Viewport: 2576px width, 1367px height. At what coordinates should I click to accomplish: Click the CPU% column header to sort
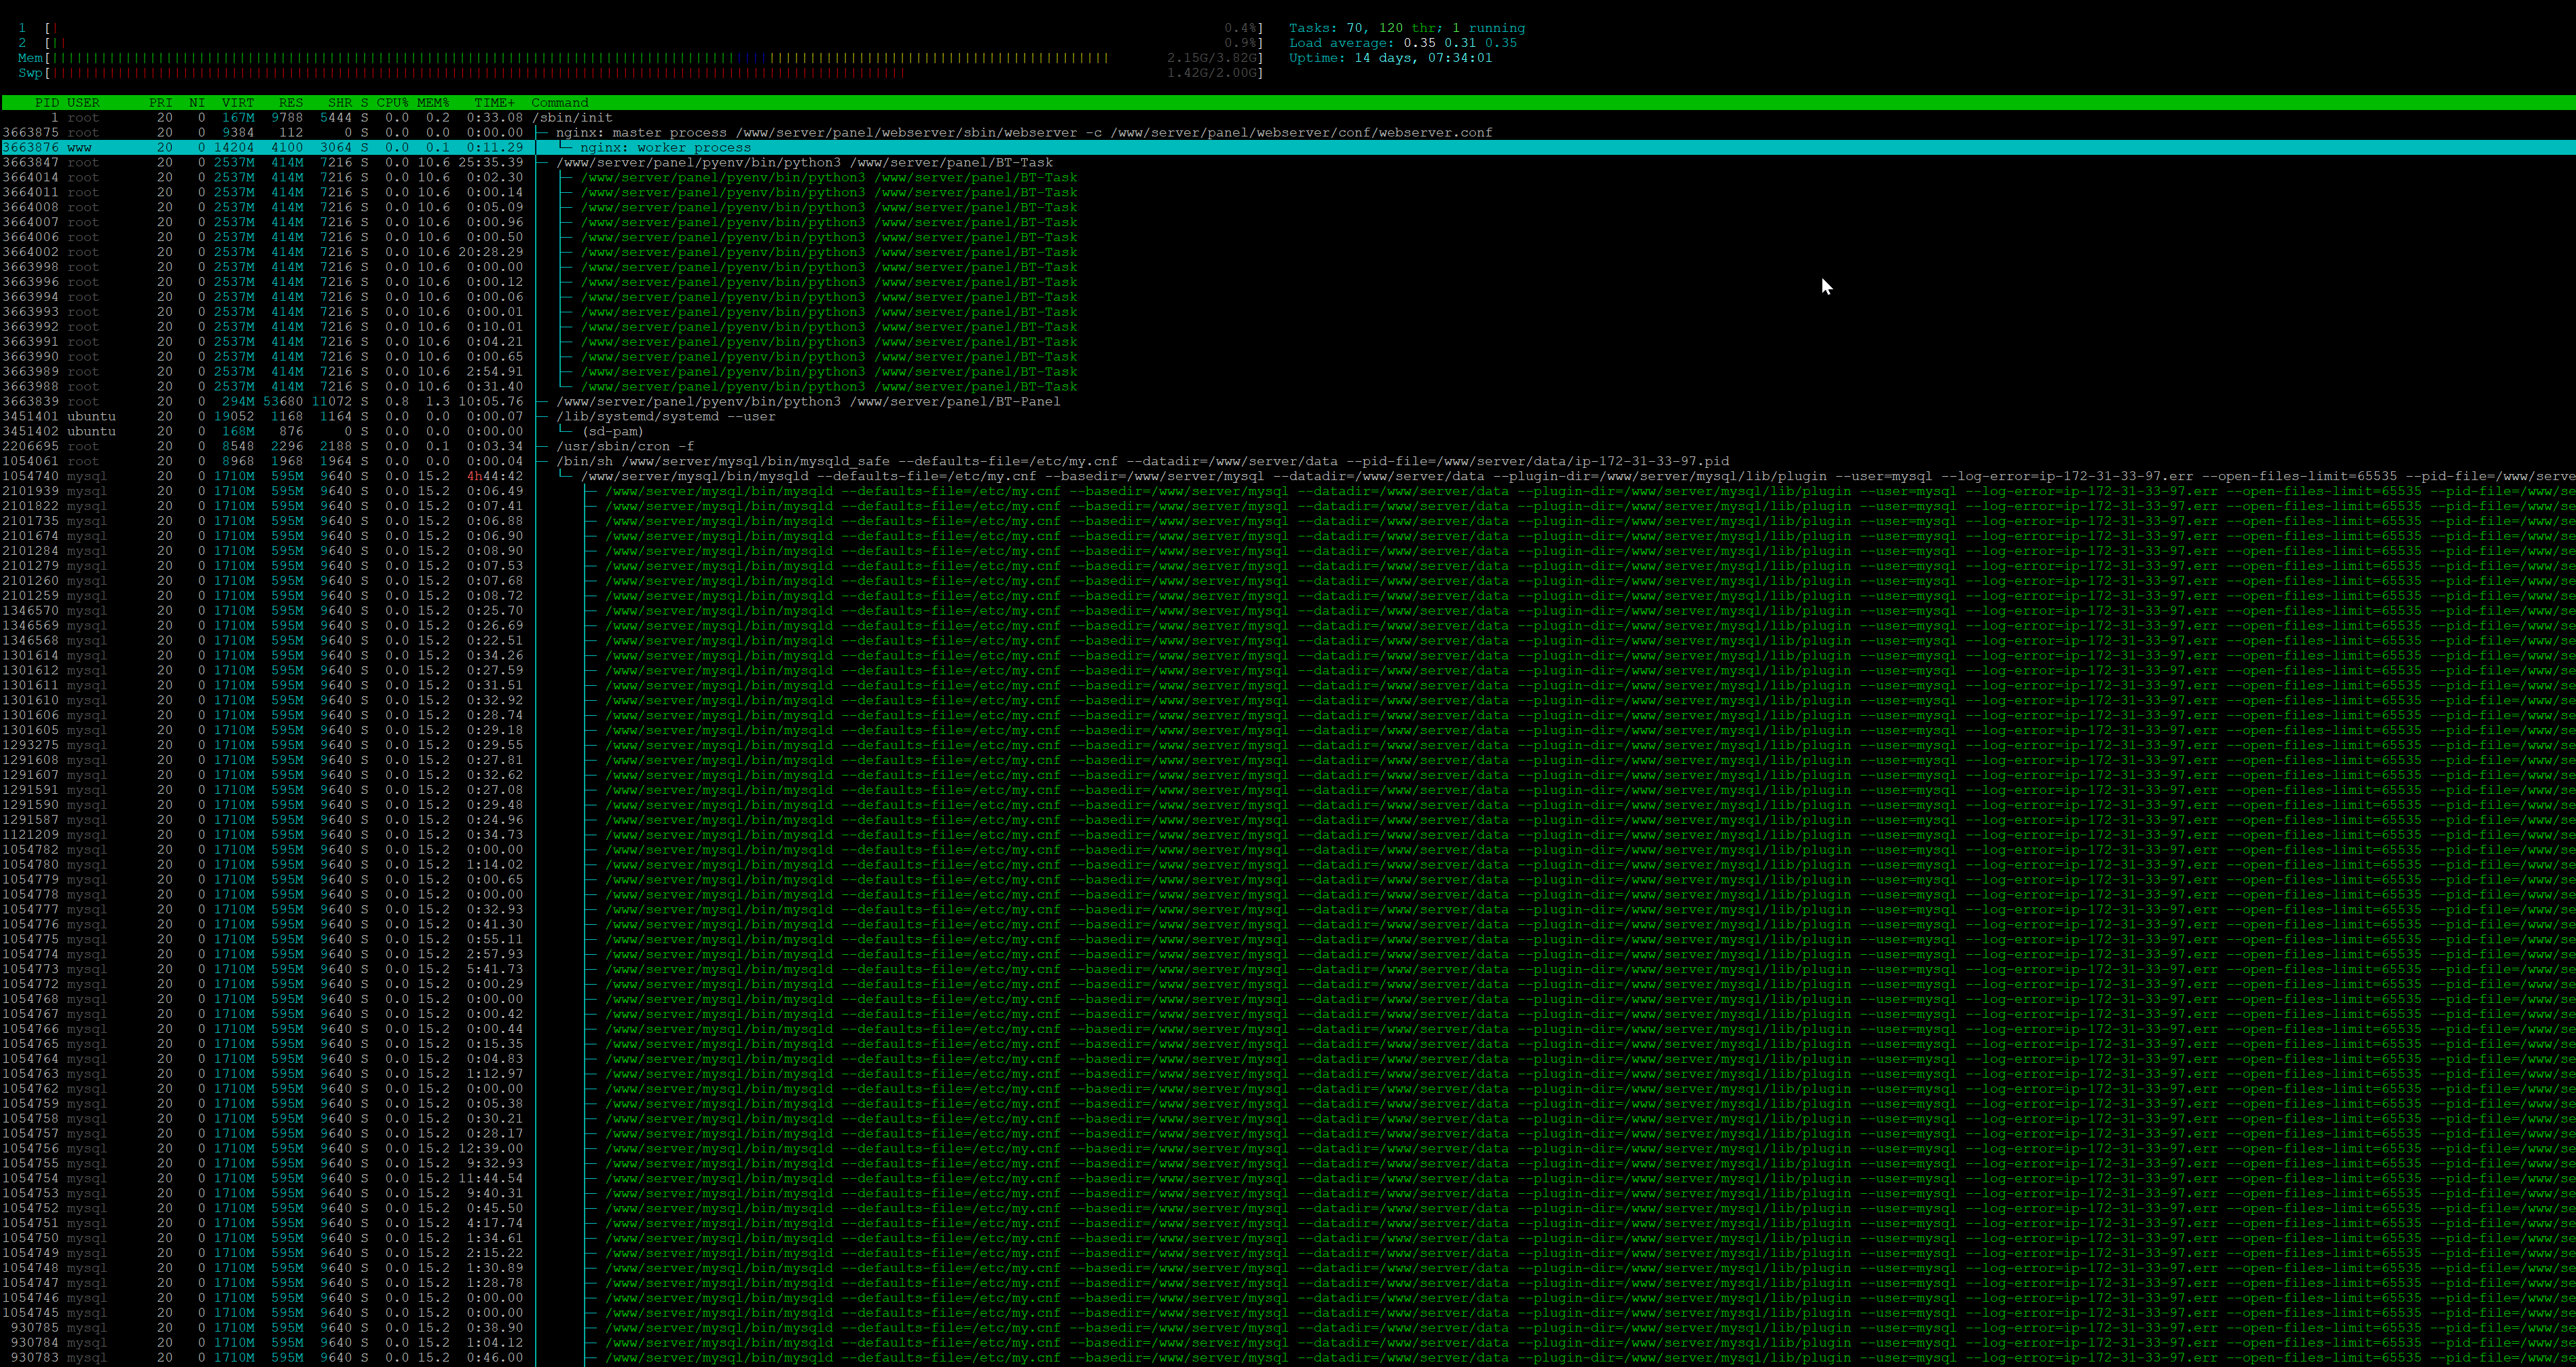point(392,103)
